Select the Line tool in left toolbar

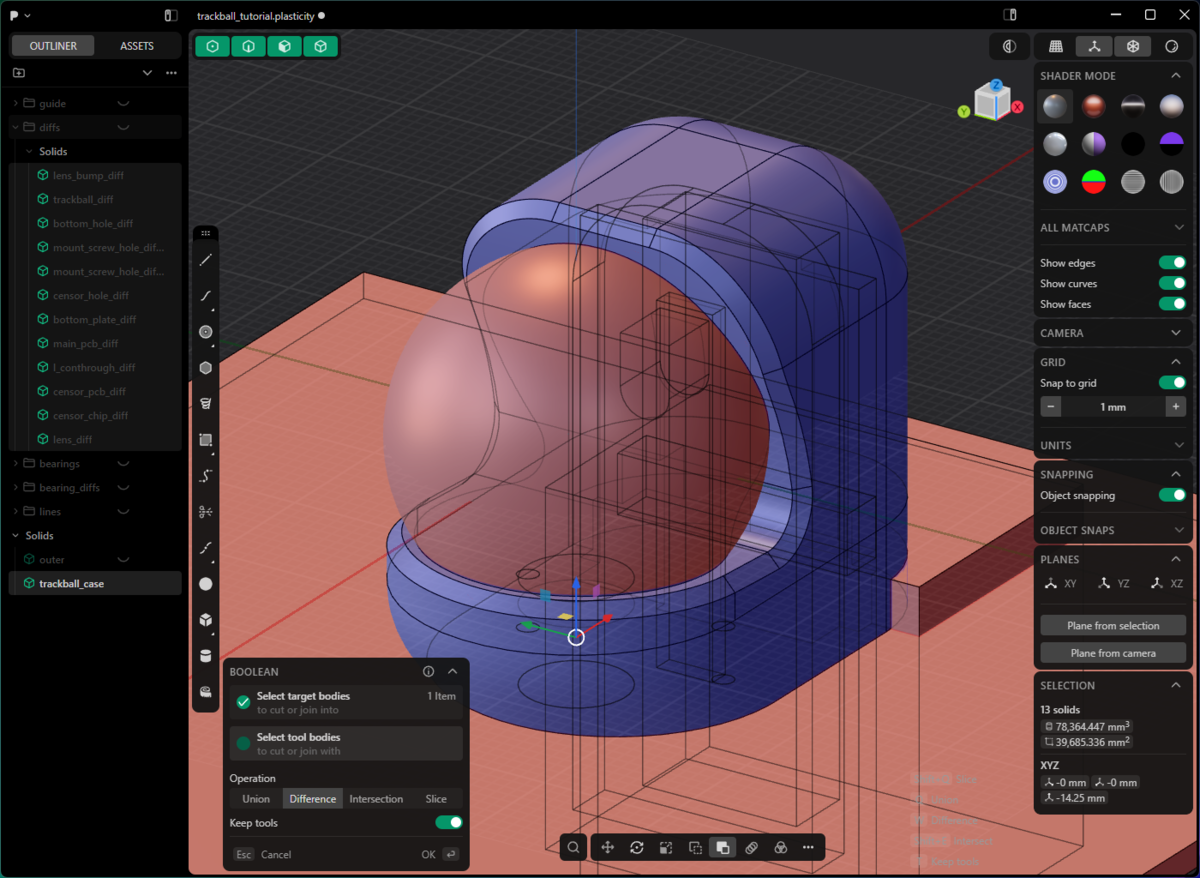(x=206, y=260)
